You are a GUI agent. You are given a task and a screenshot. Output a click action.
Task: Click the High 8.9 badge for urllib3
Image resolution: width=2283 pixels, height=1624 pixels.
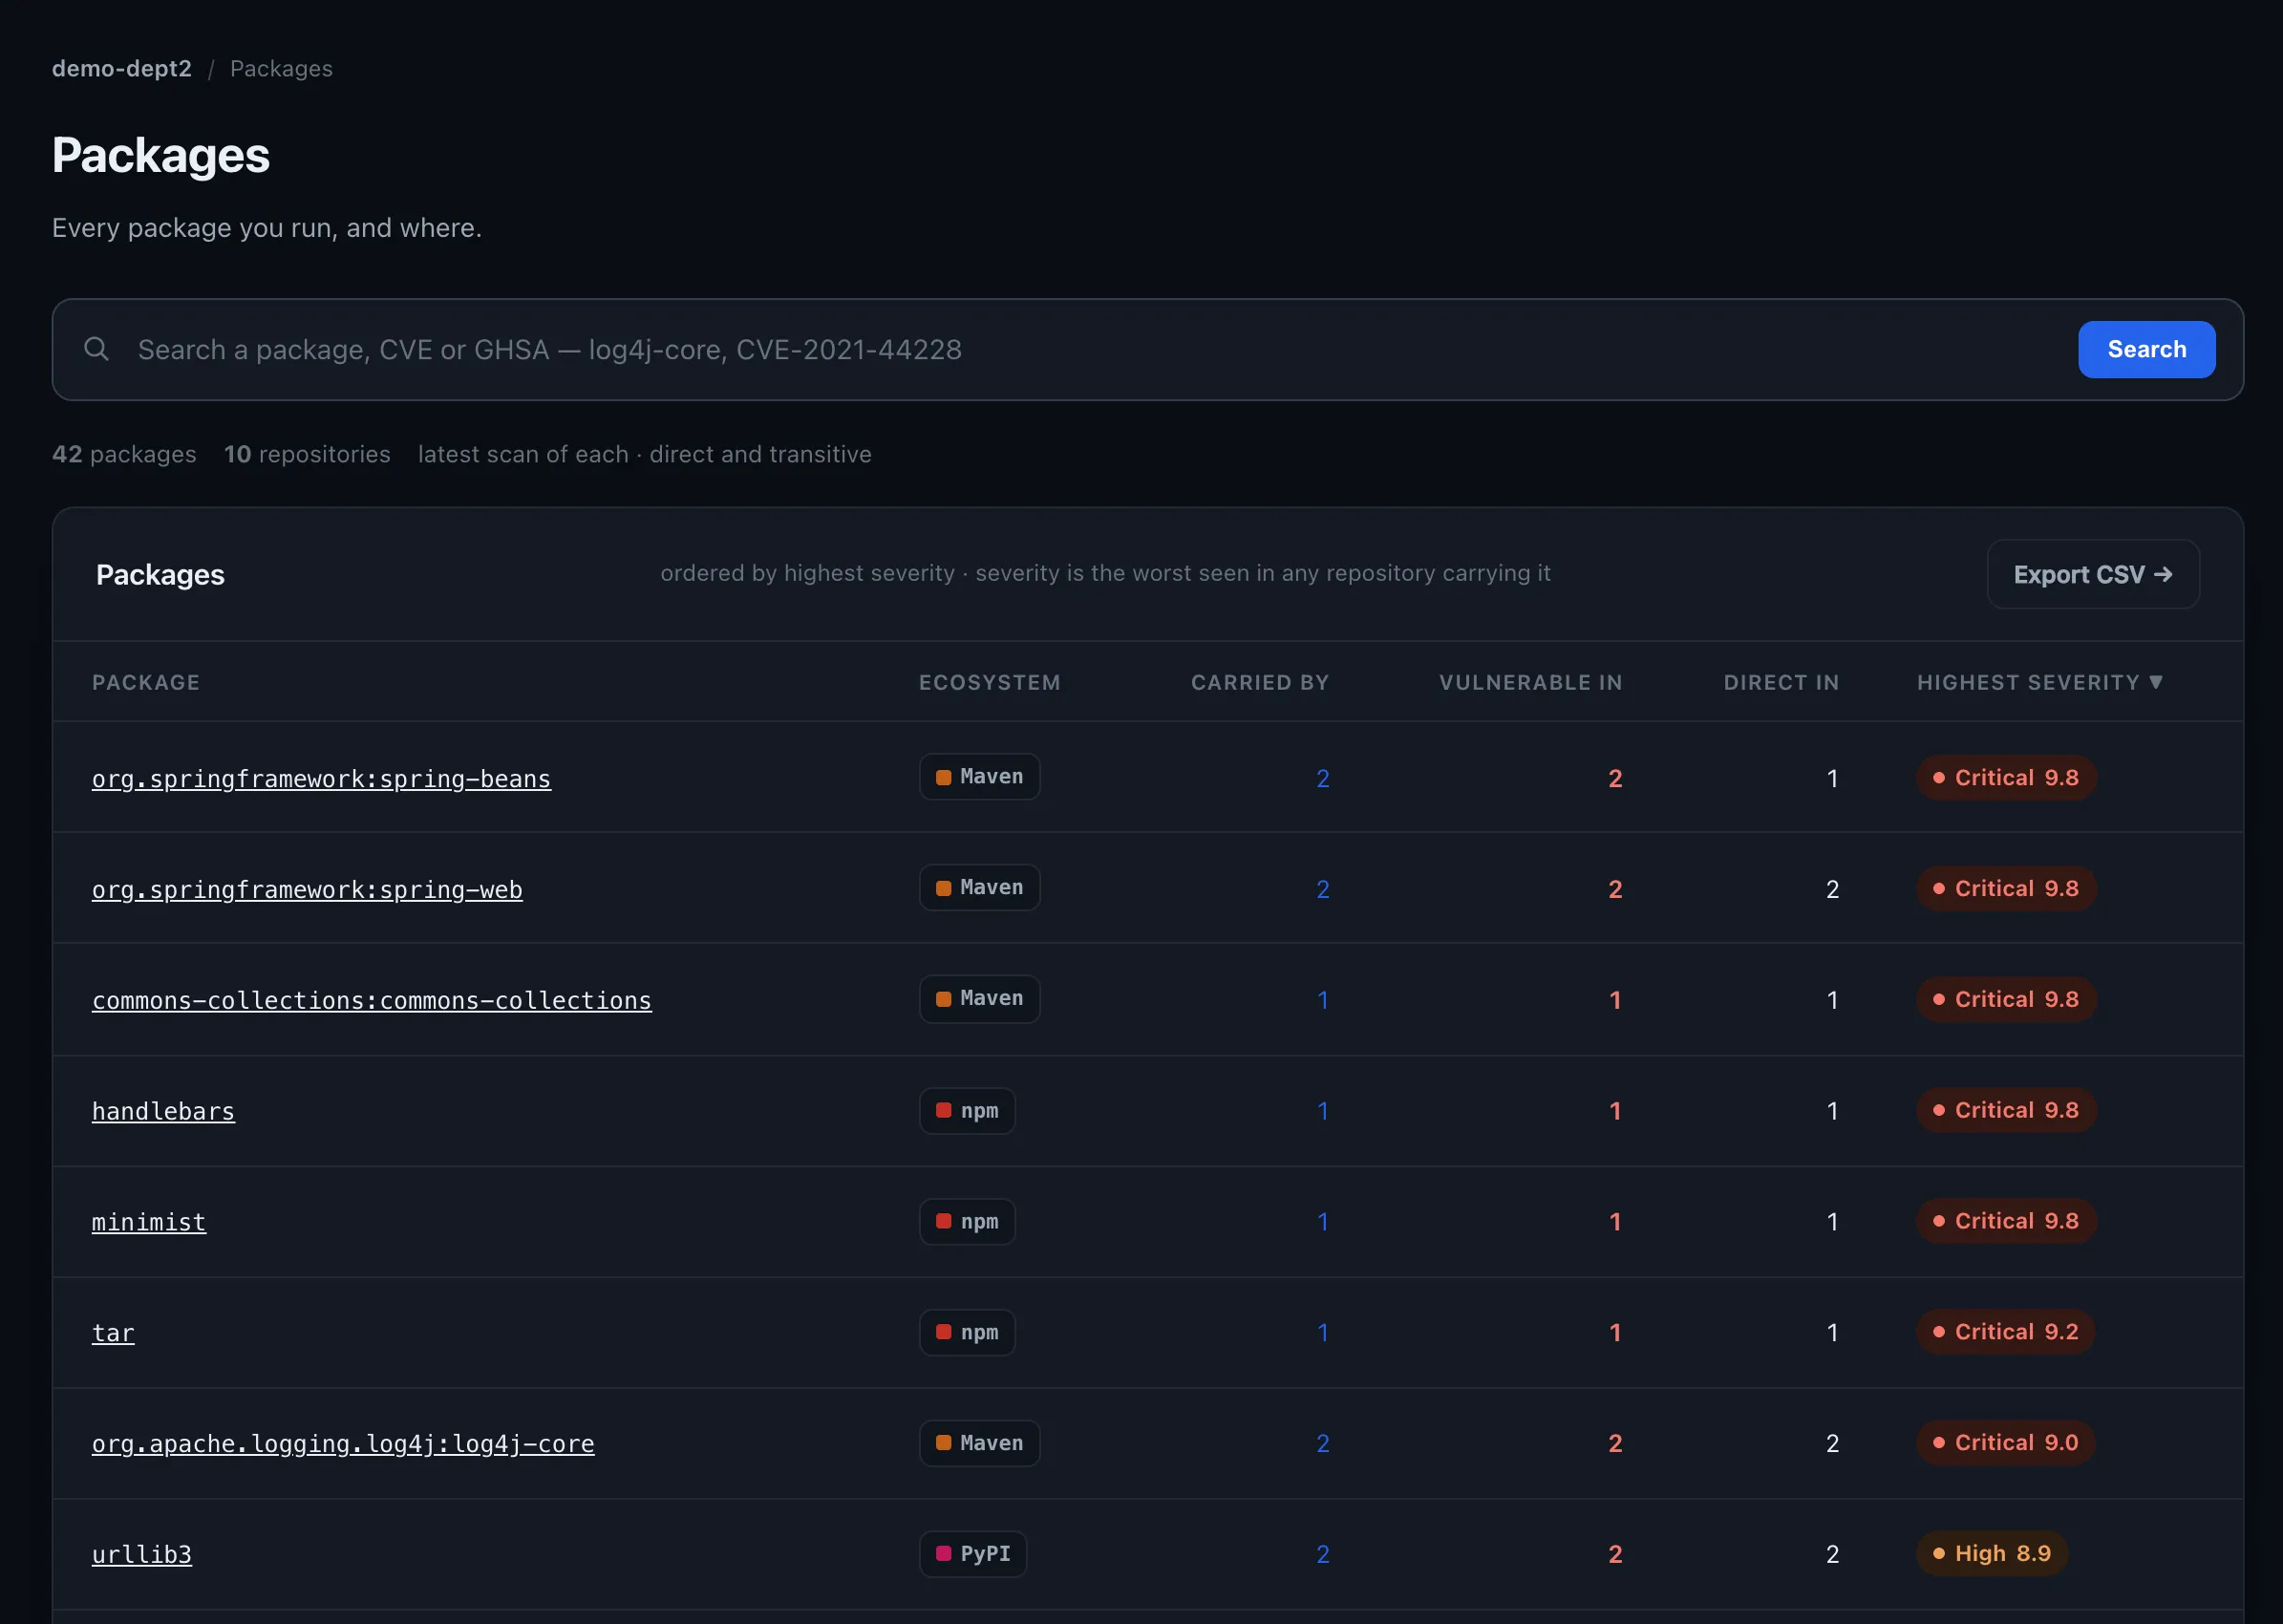(x=1991, y=1554)
